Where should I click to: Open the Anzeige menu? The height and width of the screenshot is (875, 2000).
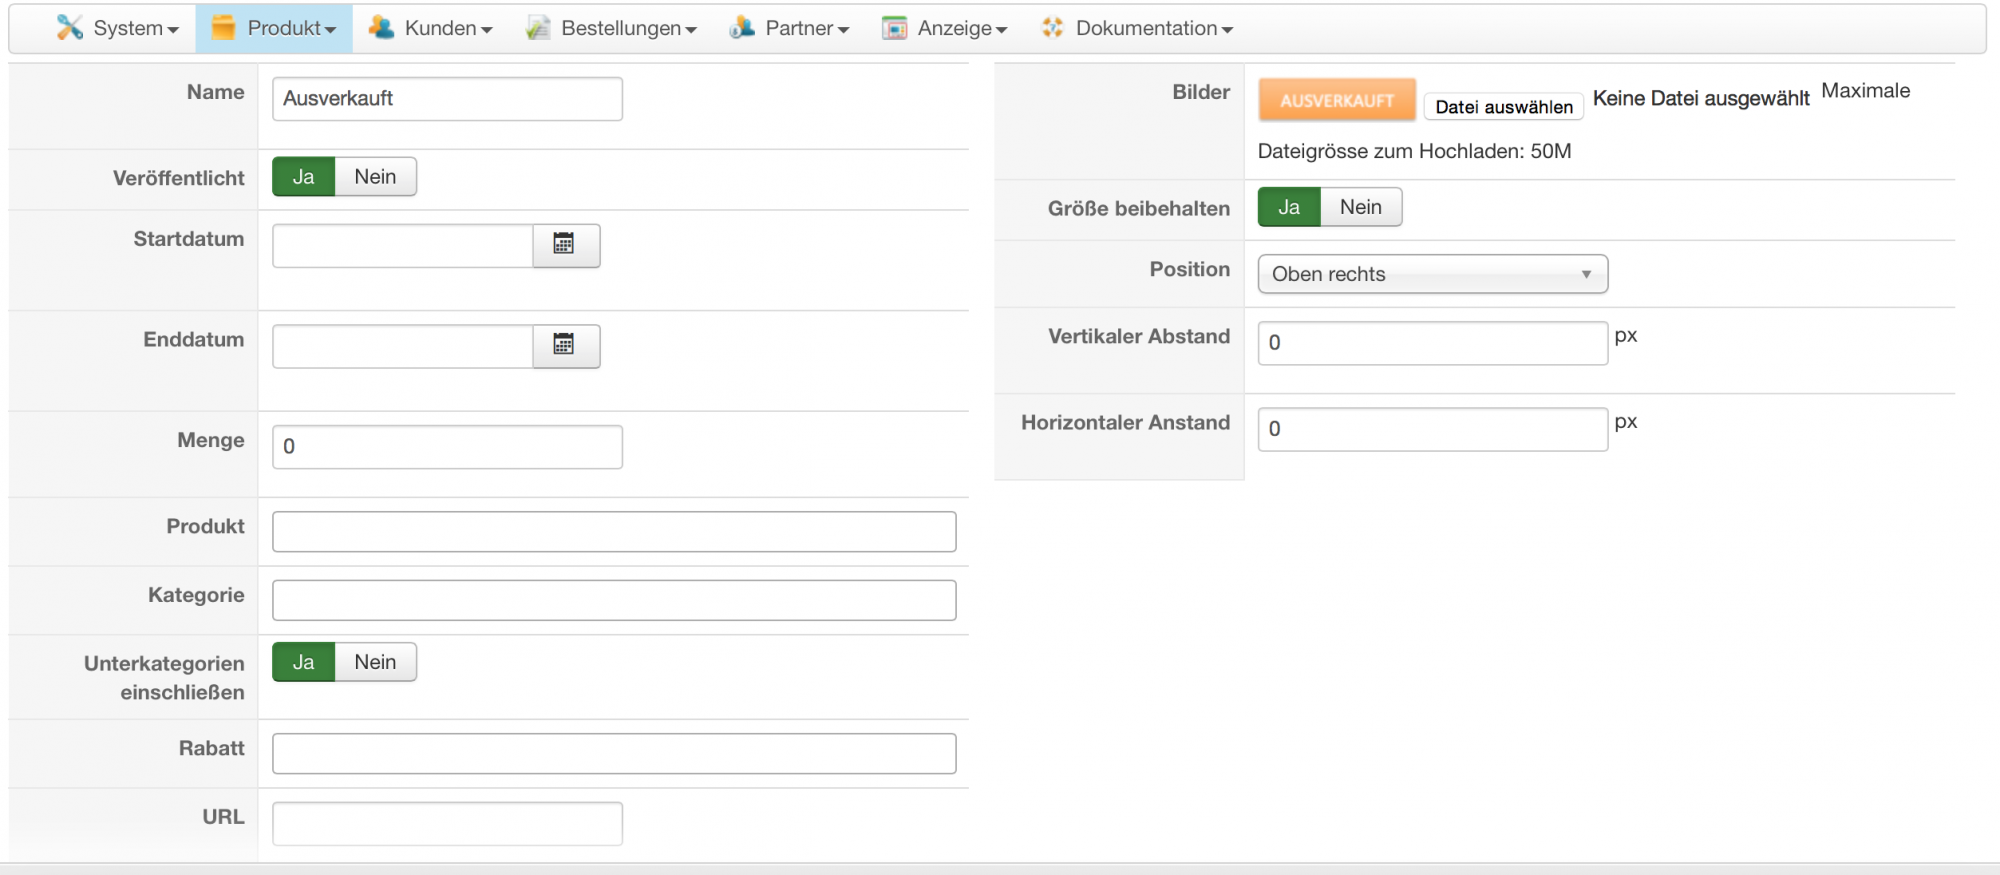[945, 28]
